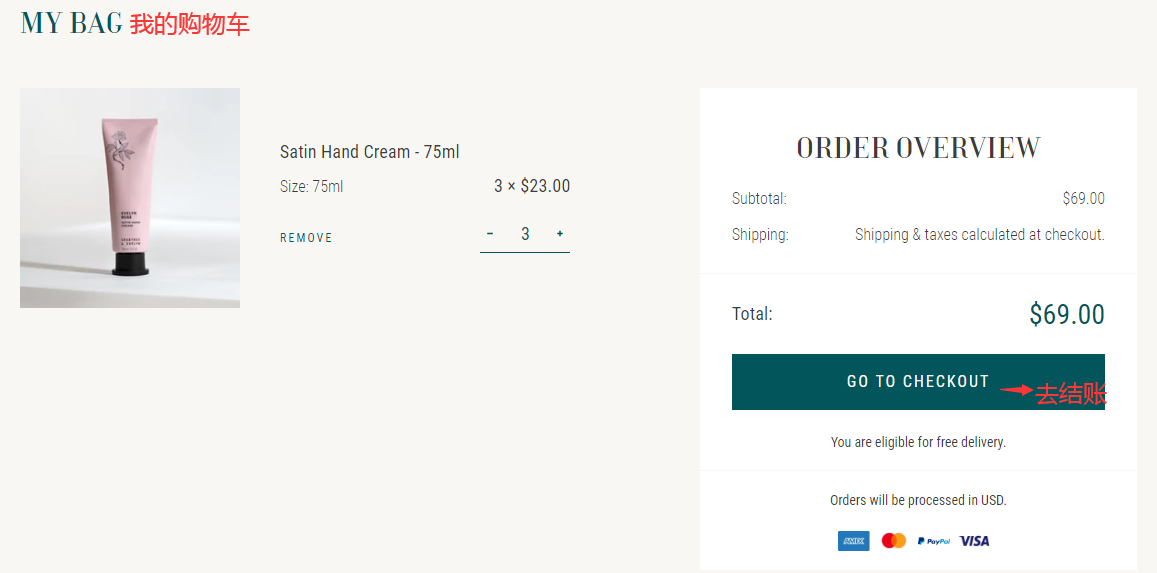The width and height of the screenshot is (1157, 573).
Task: Click the free delivery eligibility message
Action: pyautogui.click(x=918, y=442)
